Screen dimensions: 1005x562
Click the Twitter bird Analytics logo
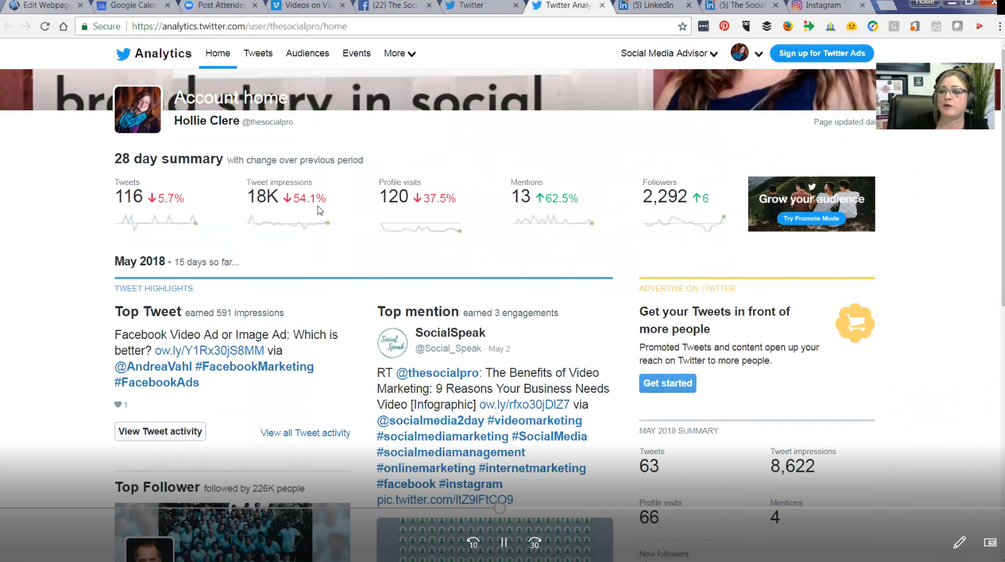tap(153, 54)
